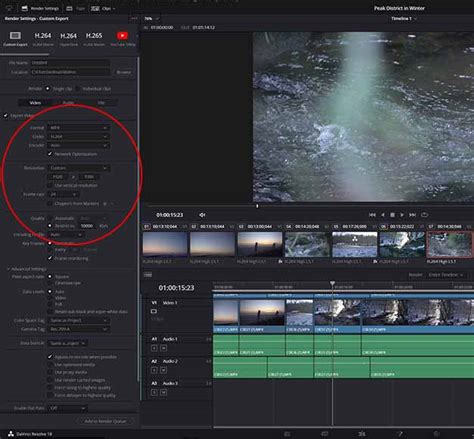Enable Use vertical resolution checkbox
Image resolution: width=474 pixels, height=439 pixels.
pos(50,185)
